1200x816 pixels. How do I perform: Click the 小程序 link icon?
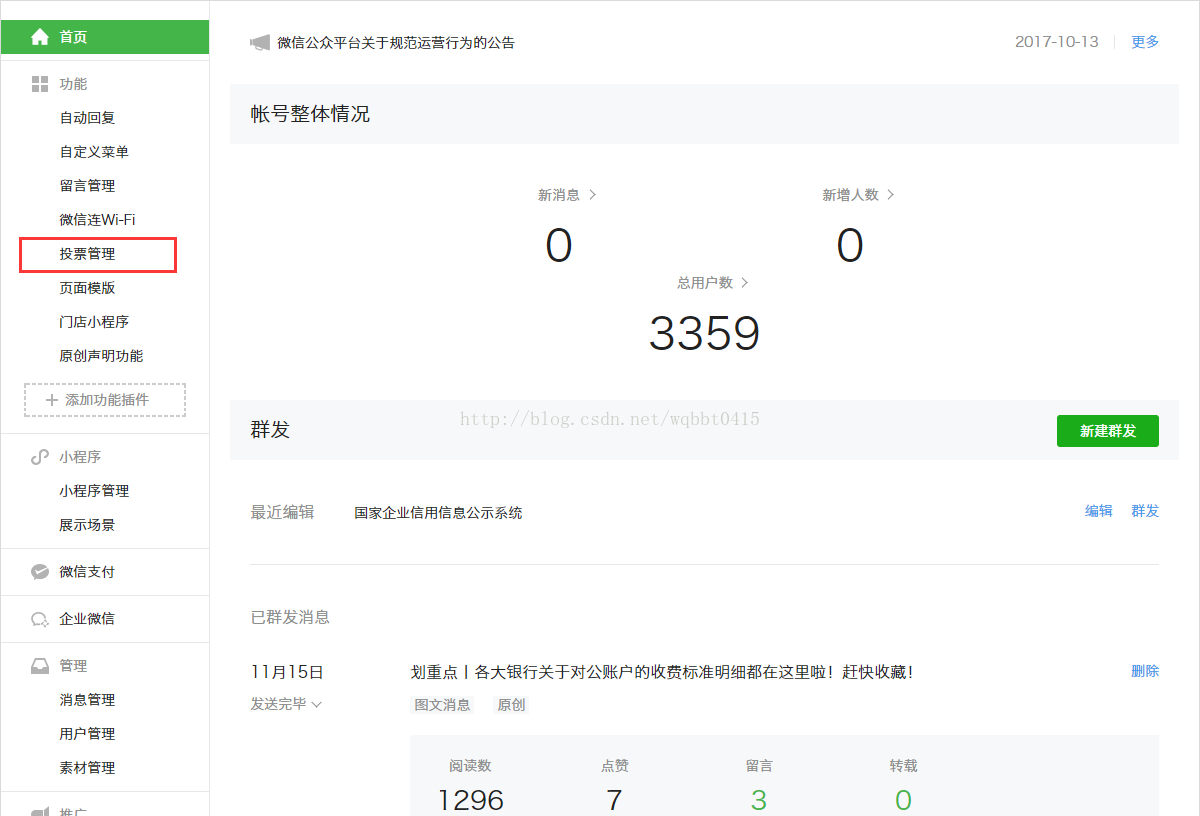pos(40,457)
